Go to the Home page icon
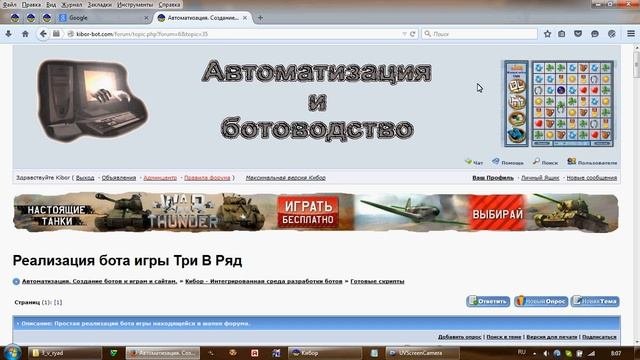The image size is (640, 360). [25, 34]
